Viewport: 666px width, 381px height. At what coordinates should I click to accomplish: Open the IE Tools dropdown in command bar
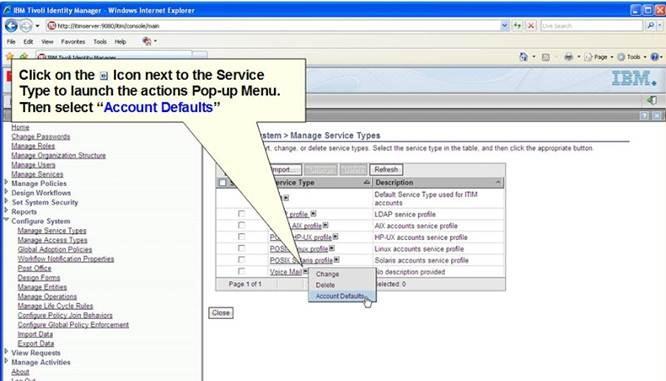click(632, 57)
